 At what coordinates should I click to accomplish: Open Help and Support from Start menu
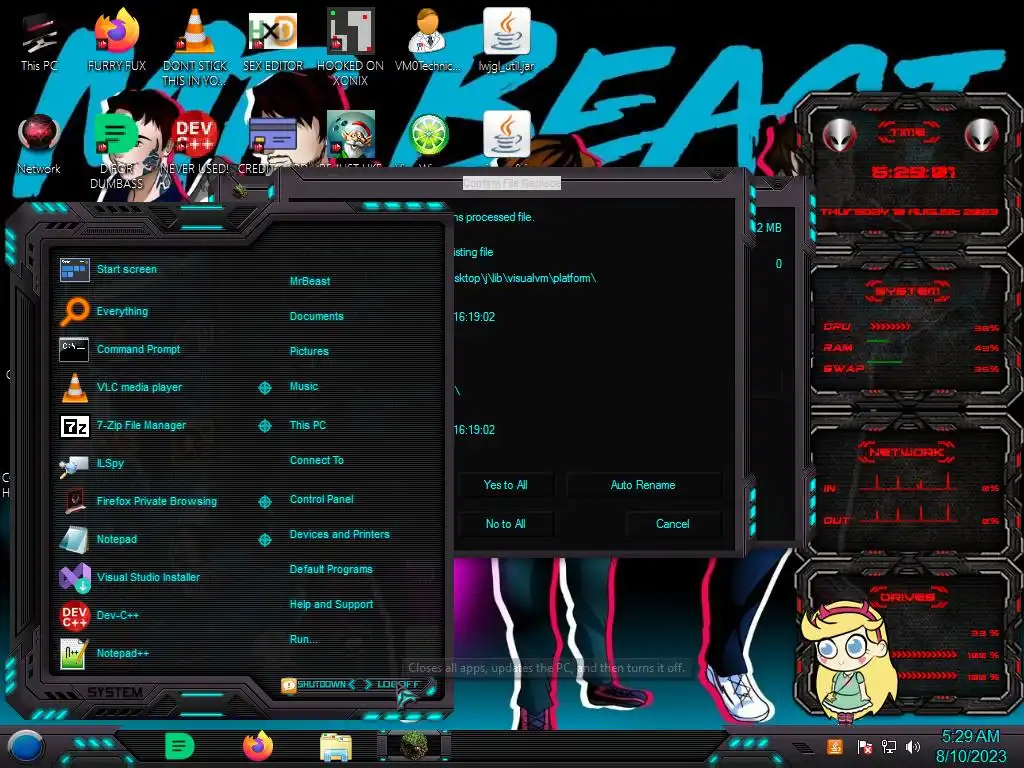click(331, 605)
